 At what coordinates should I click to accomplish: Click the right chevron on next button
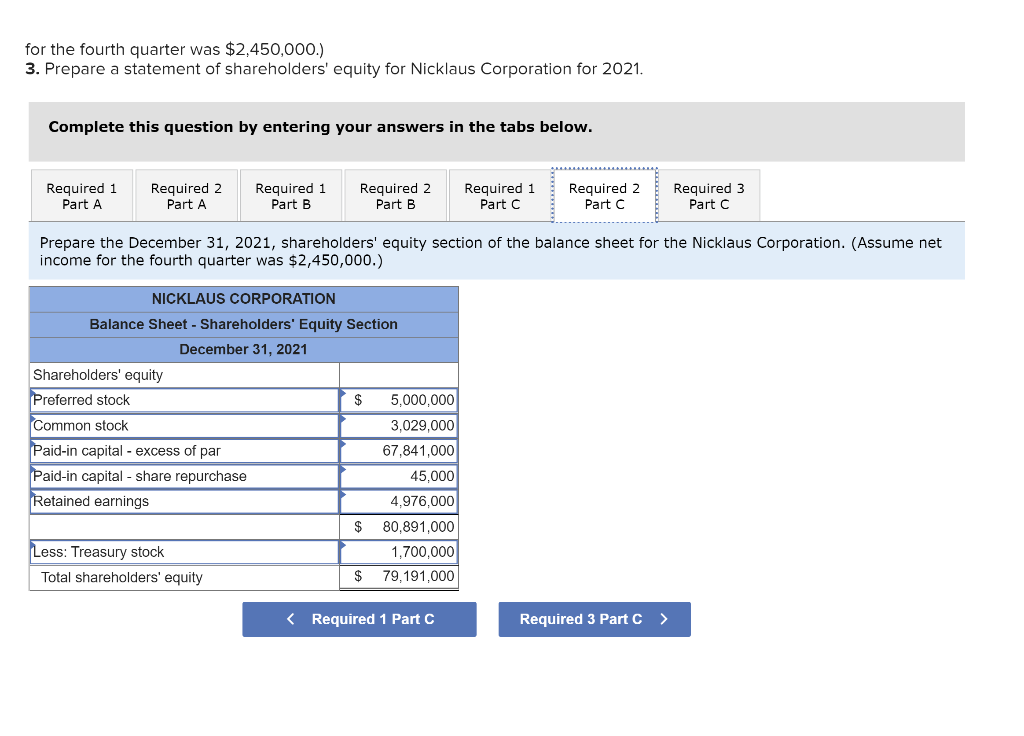(x=664, y=619)
